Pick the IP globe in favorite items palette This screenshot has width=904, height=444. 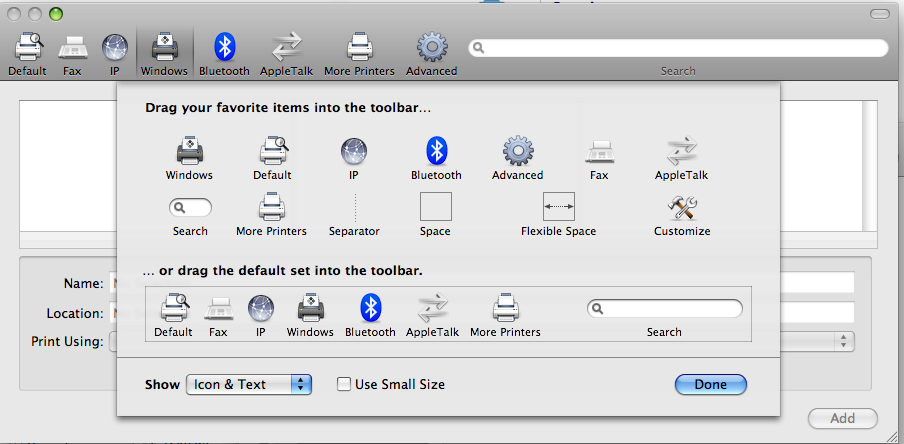(x=353, y=152)
